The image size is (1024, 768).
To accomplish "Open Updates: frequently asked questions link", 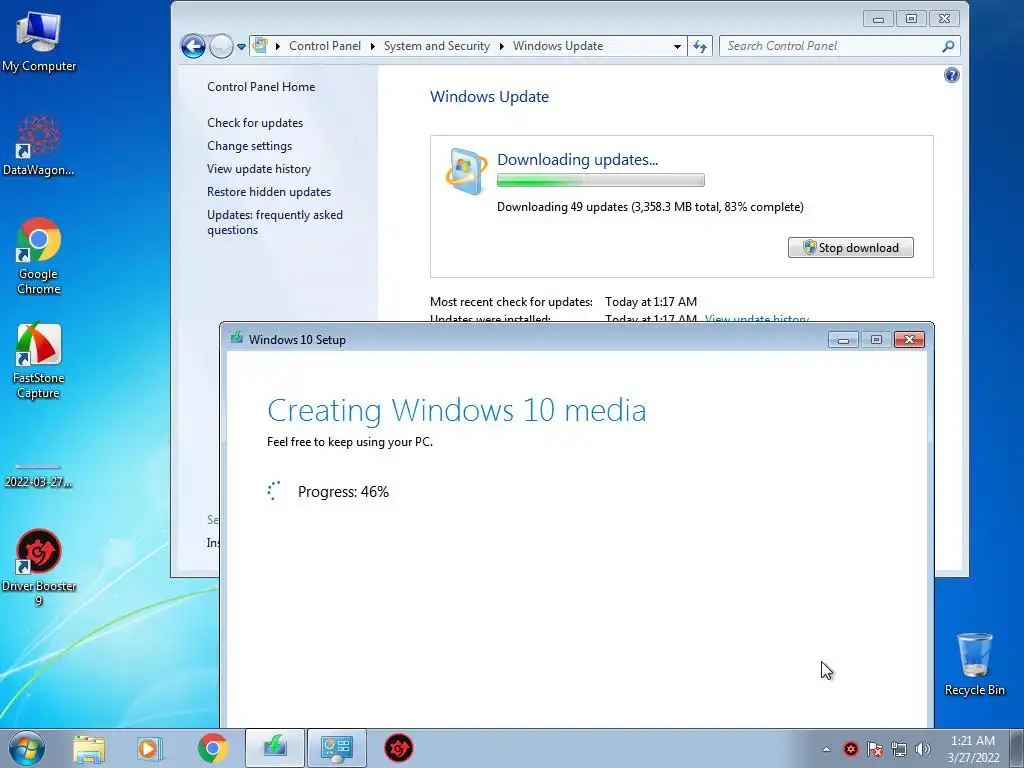I will click(x=275, y=222).
